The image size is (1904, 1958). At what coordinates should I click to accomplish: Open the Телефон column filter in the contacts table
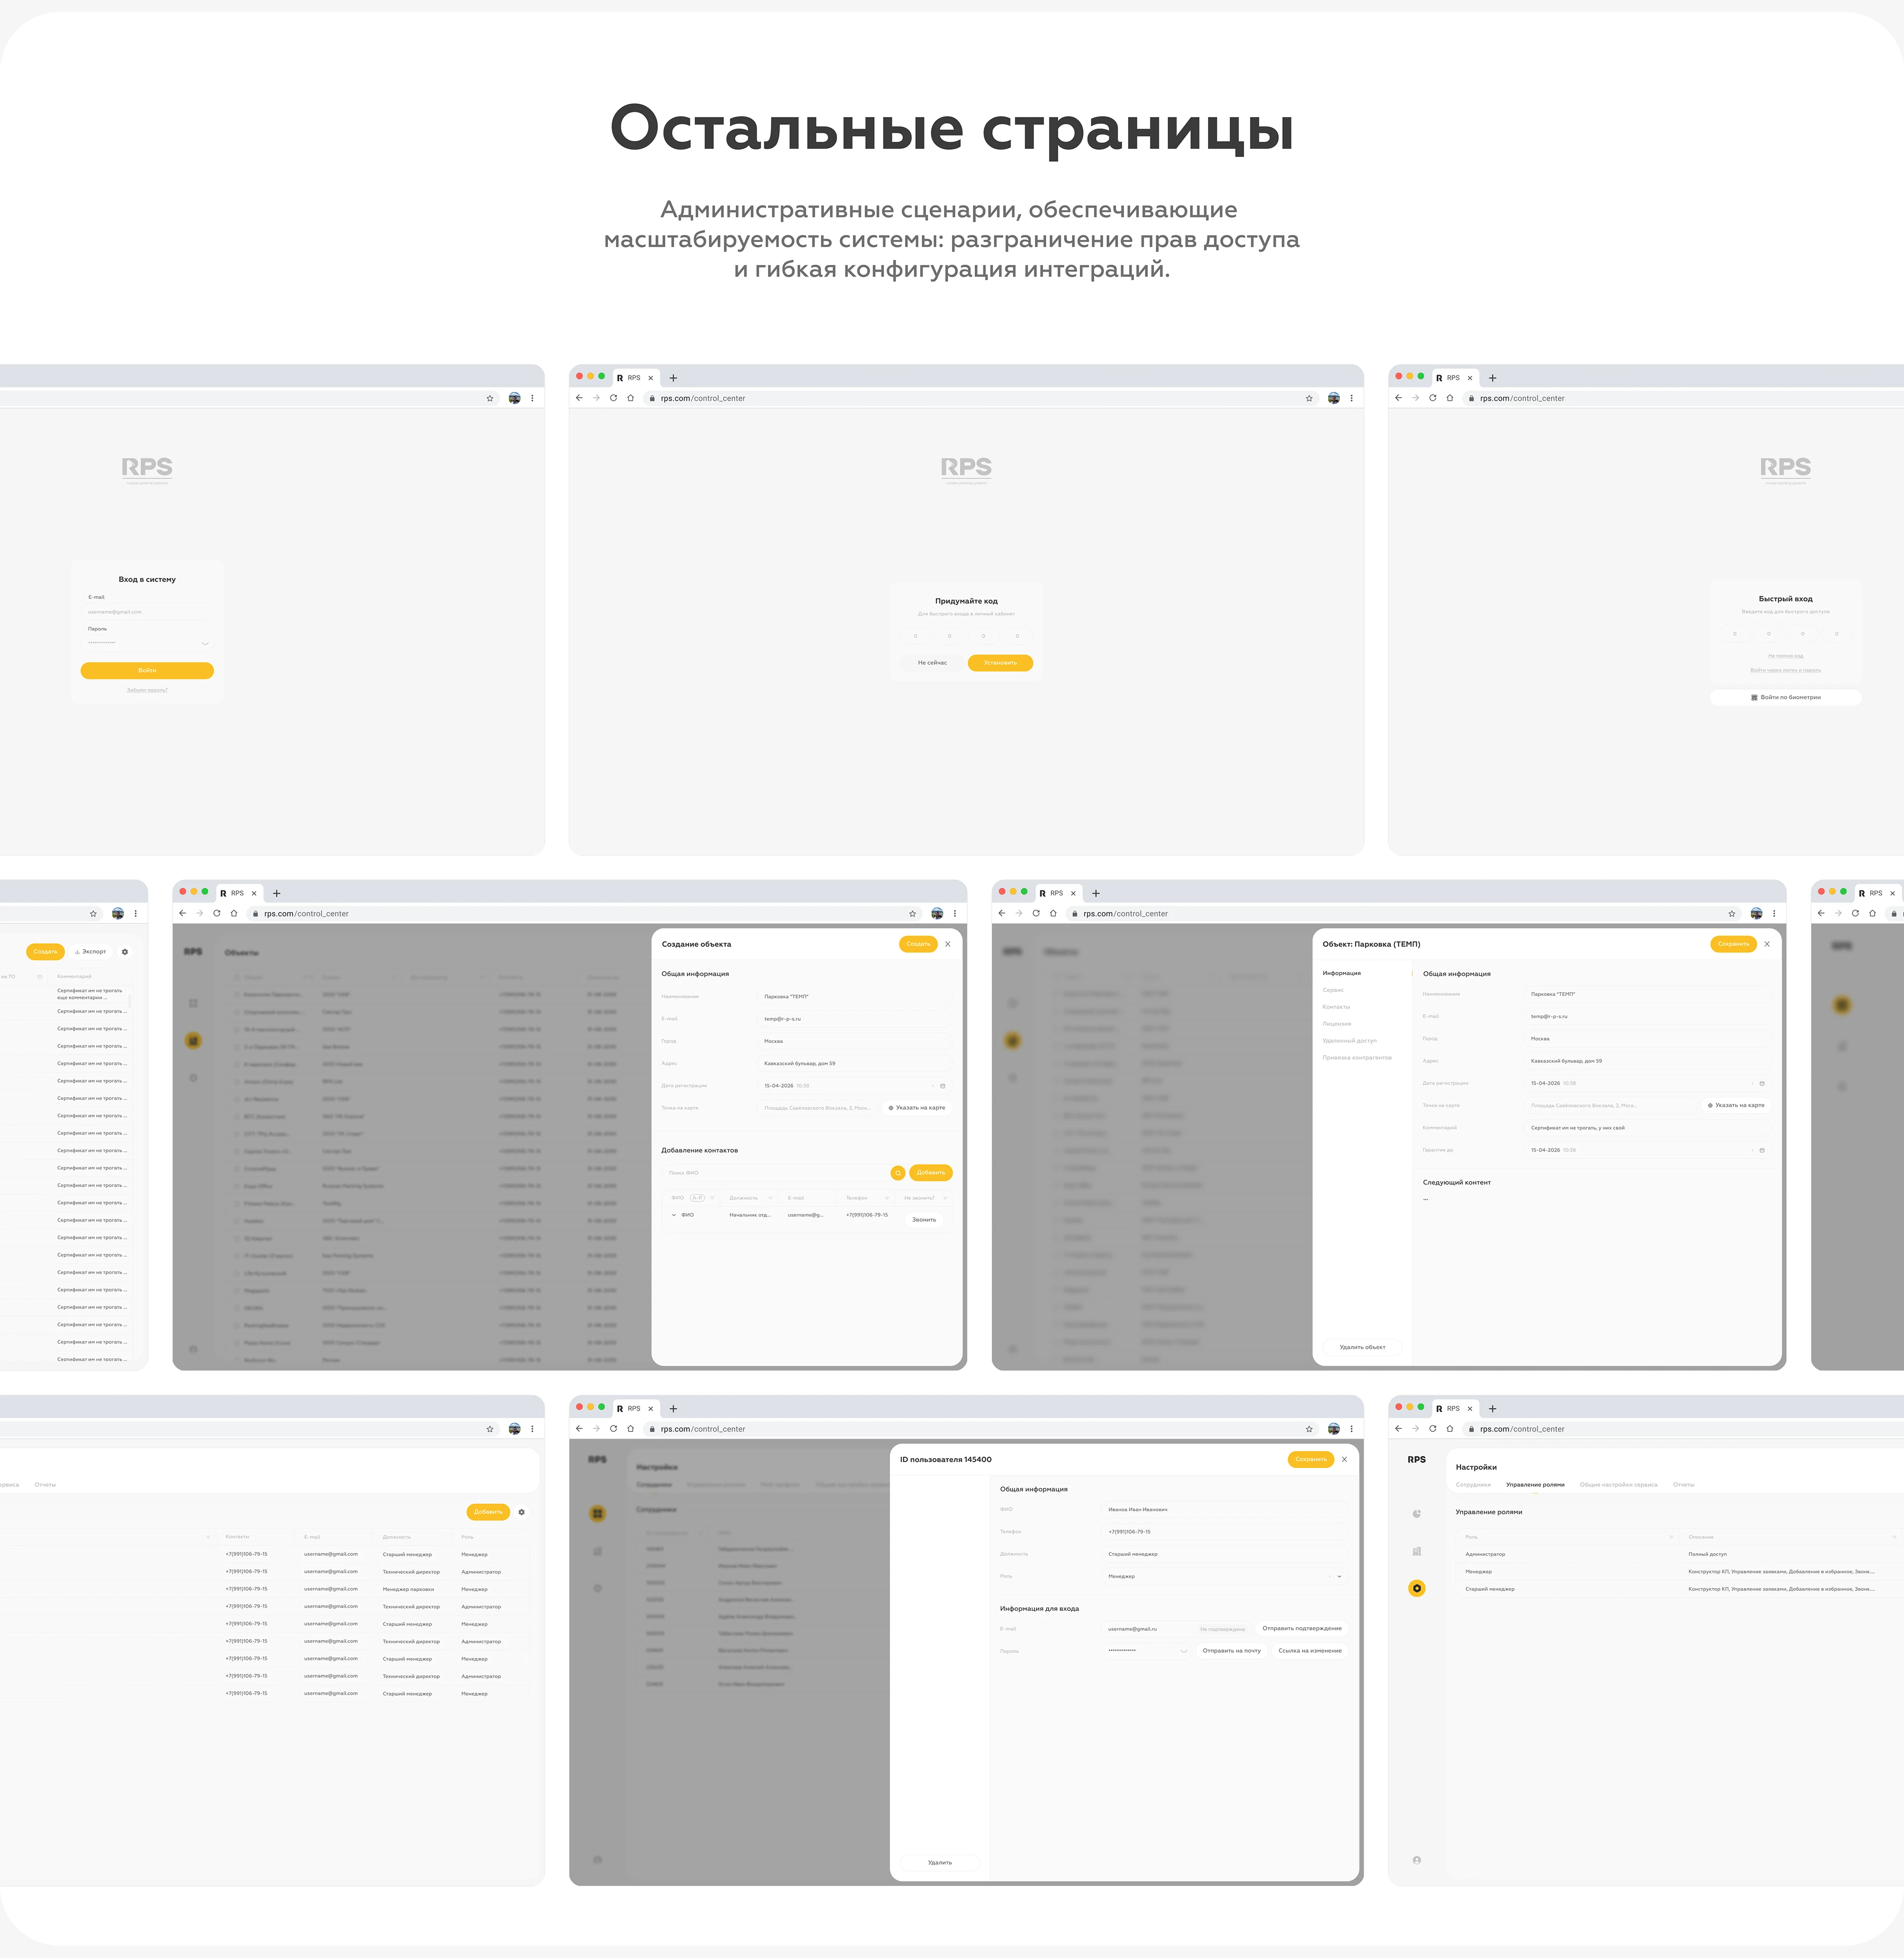point(886,1198)
